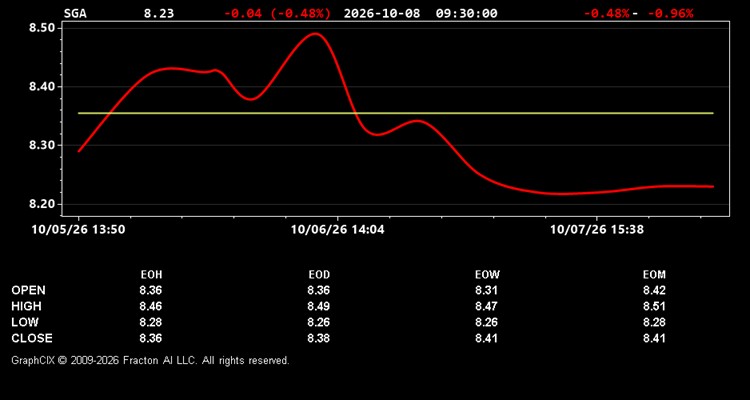The width and height of the screenshot is (750, 400).
Task: Click the EOH column header
Action: click(151, 275)
